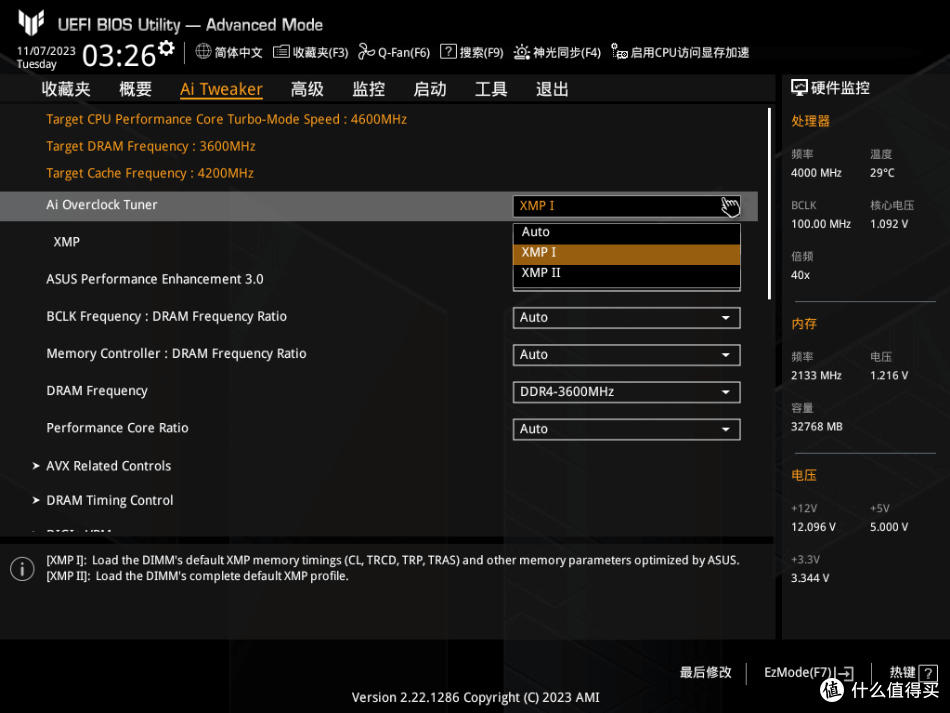The height and width of the screenshot is (713, 950).
Task: Click the core voltage 1.092 V value
Action: [x=889, y=224]
